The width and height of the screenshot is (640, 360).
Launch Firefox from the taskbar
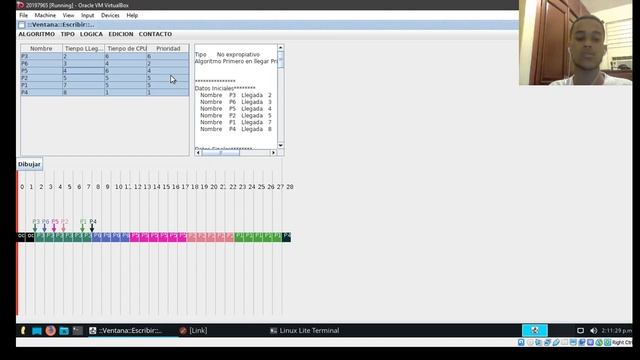point(50,331)
